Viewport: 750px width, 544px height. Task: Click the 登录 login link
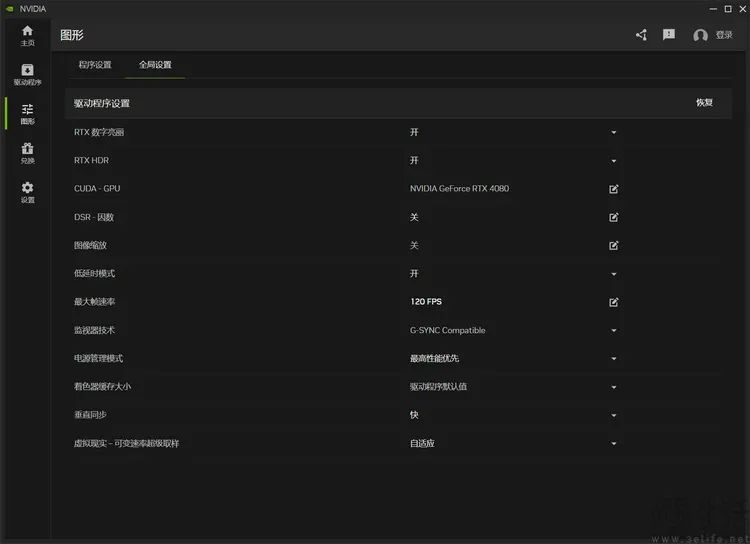[724, 35]
